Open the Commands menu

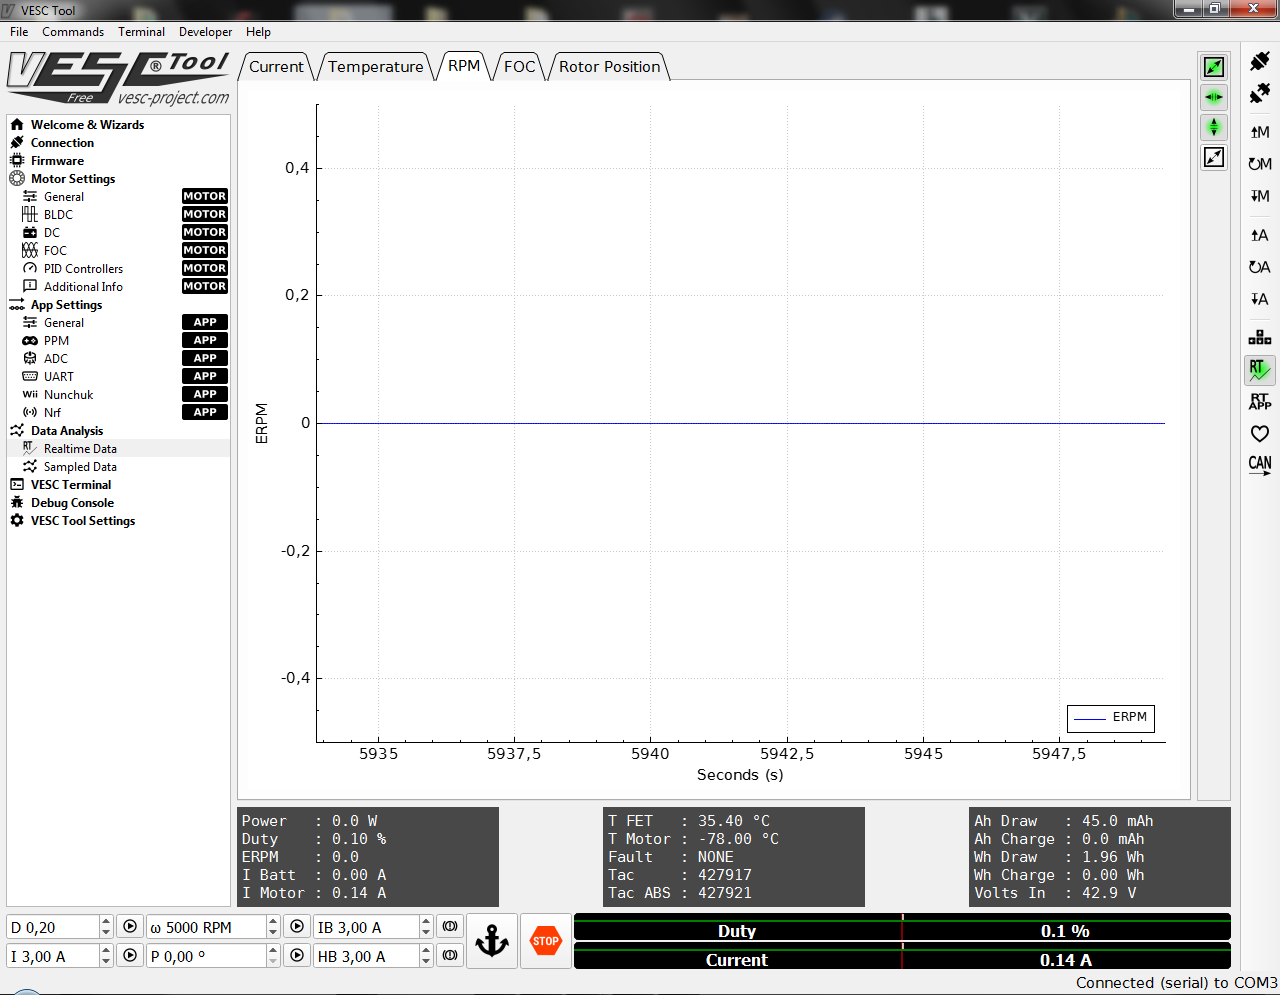click(x=73, y=31)
